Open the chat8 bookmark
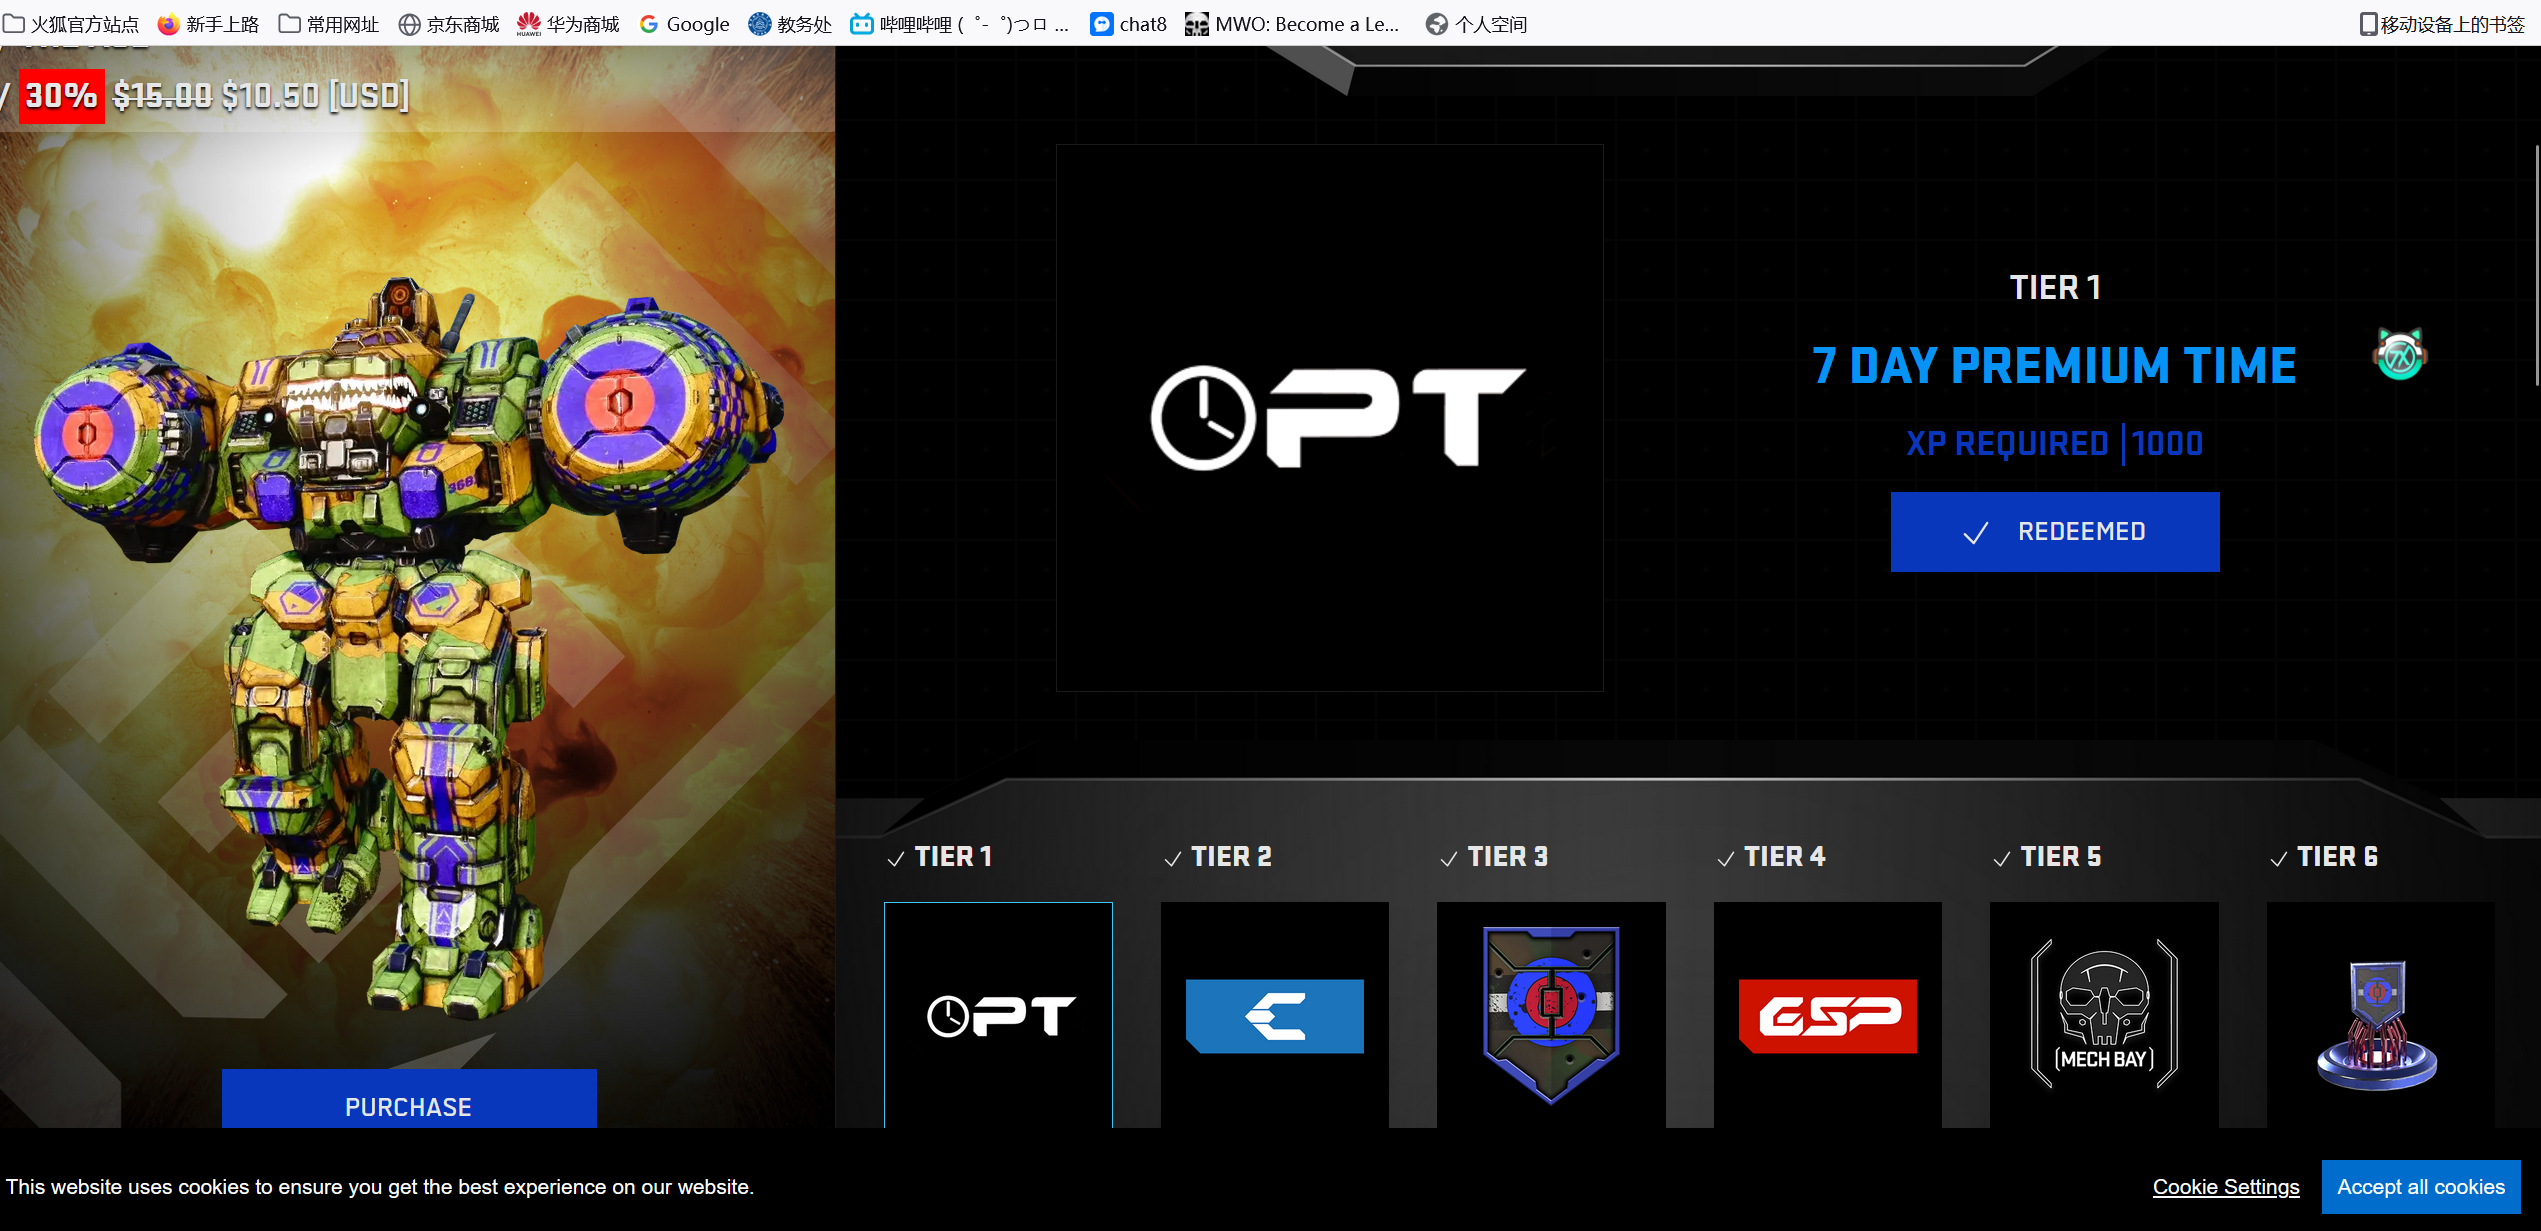The image size is (2541, 1231). [1128, 24]
